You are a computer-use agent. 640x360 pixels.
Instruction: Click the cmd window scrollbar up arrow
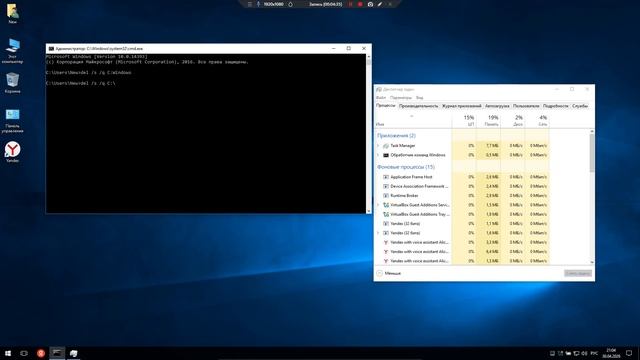pyautogui.click(x=369, y=57)
